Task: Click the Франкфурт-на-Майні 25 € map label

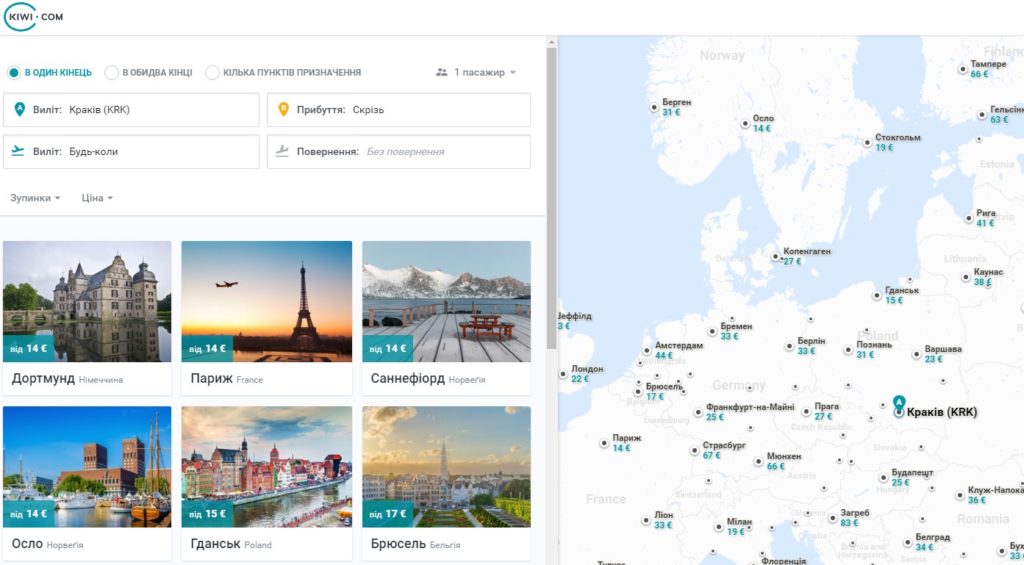Action: click(x=750, y=412)
